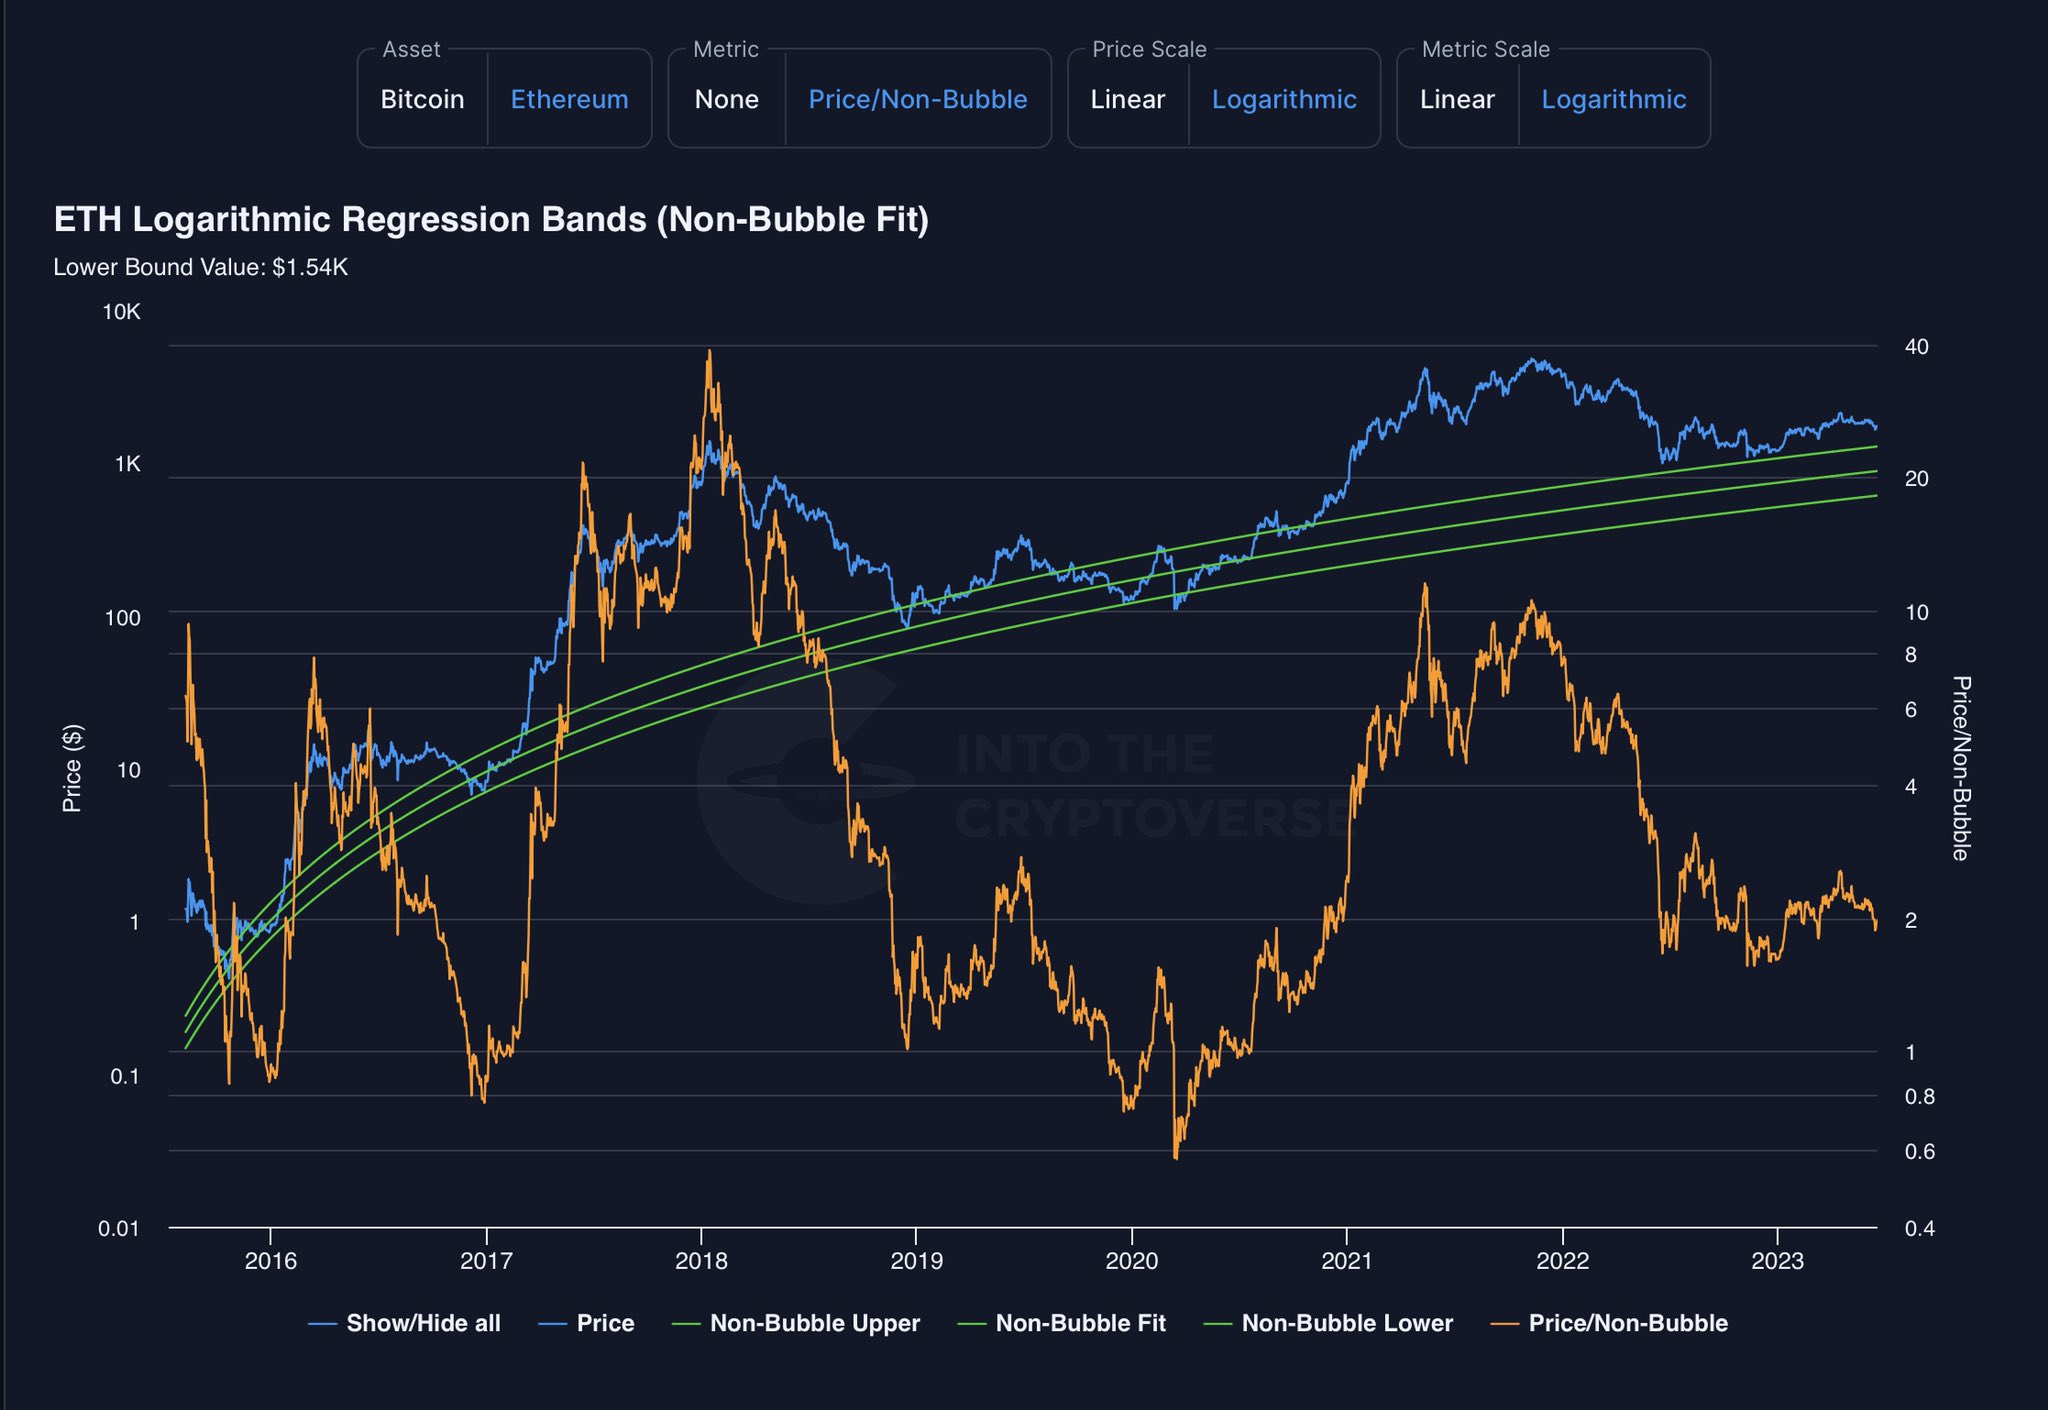The width and height of the screenshot is (2048, 1410).
Task: Click the orange Price/Non-Bubble legend line marker
Action: [x=1505, y=1324]
